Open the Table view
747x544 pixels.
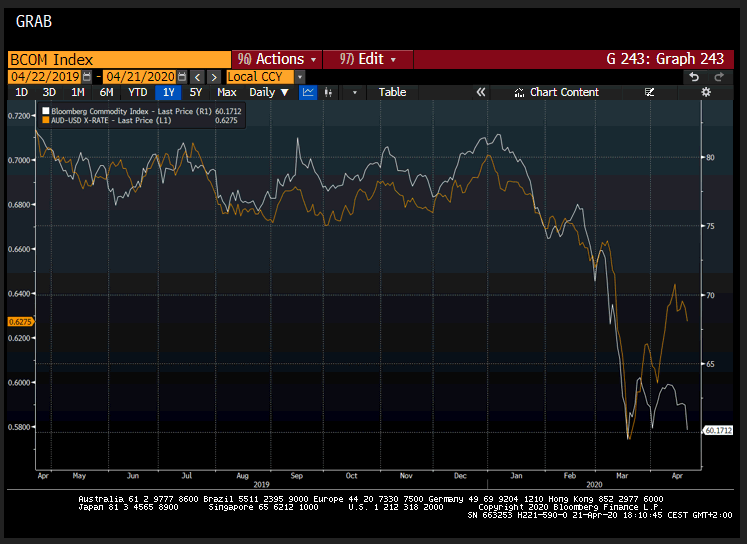click(x=393, y=92)
